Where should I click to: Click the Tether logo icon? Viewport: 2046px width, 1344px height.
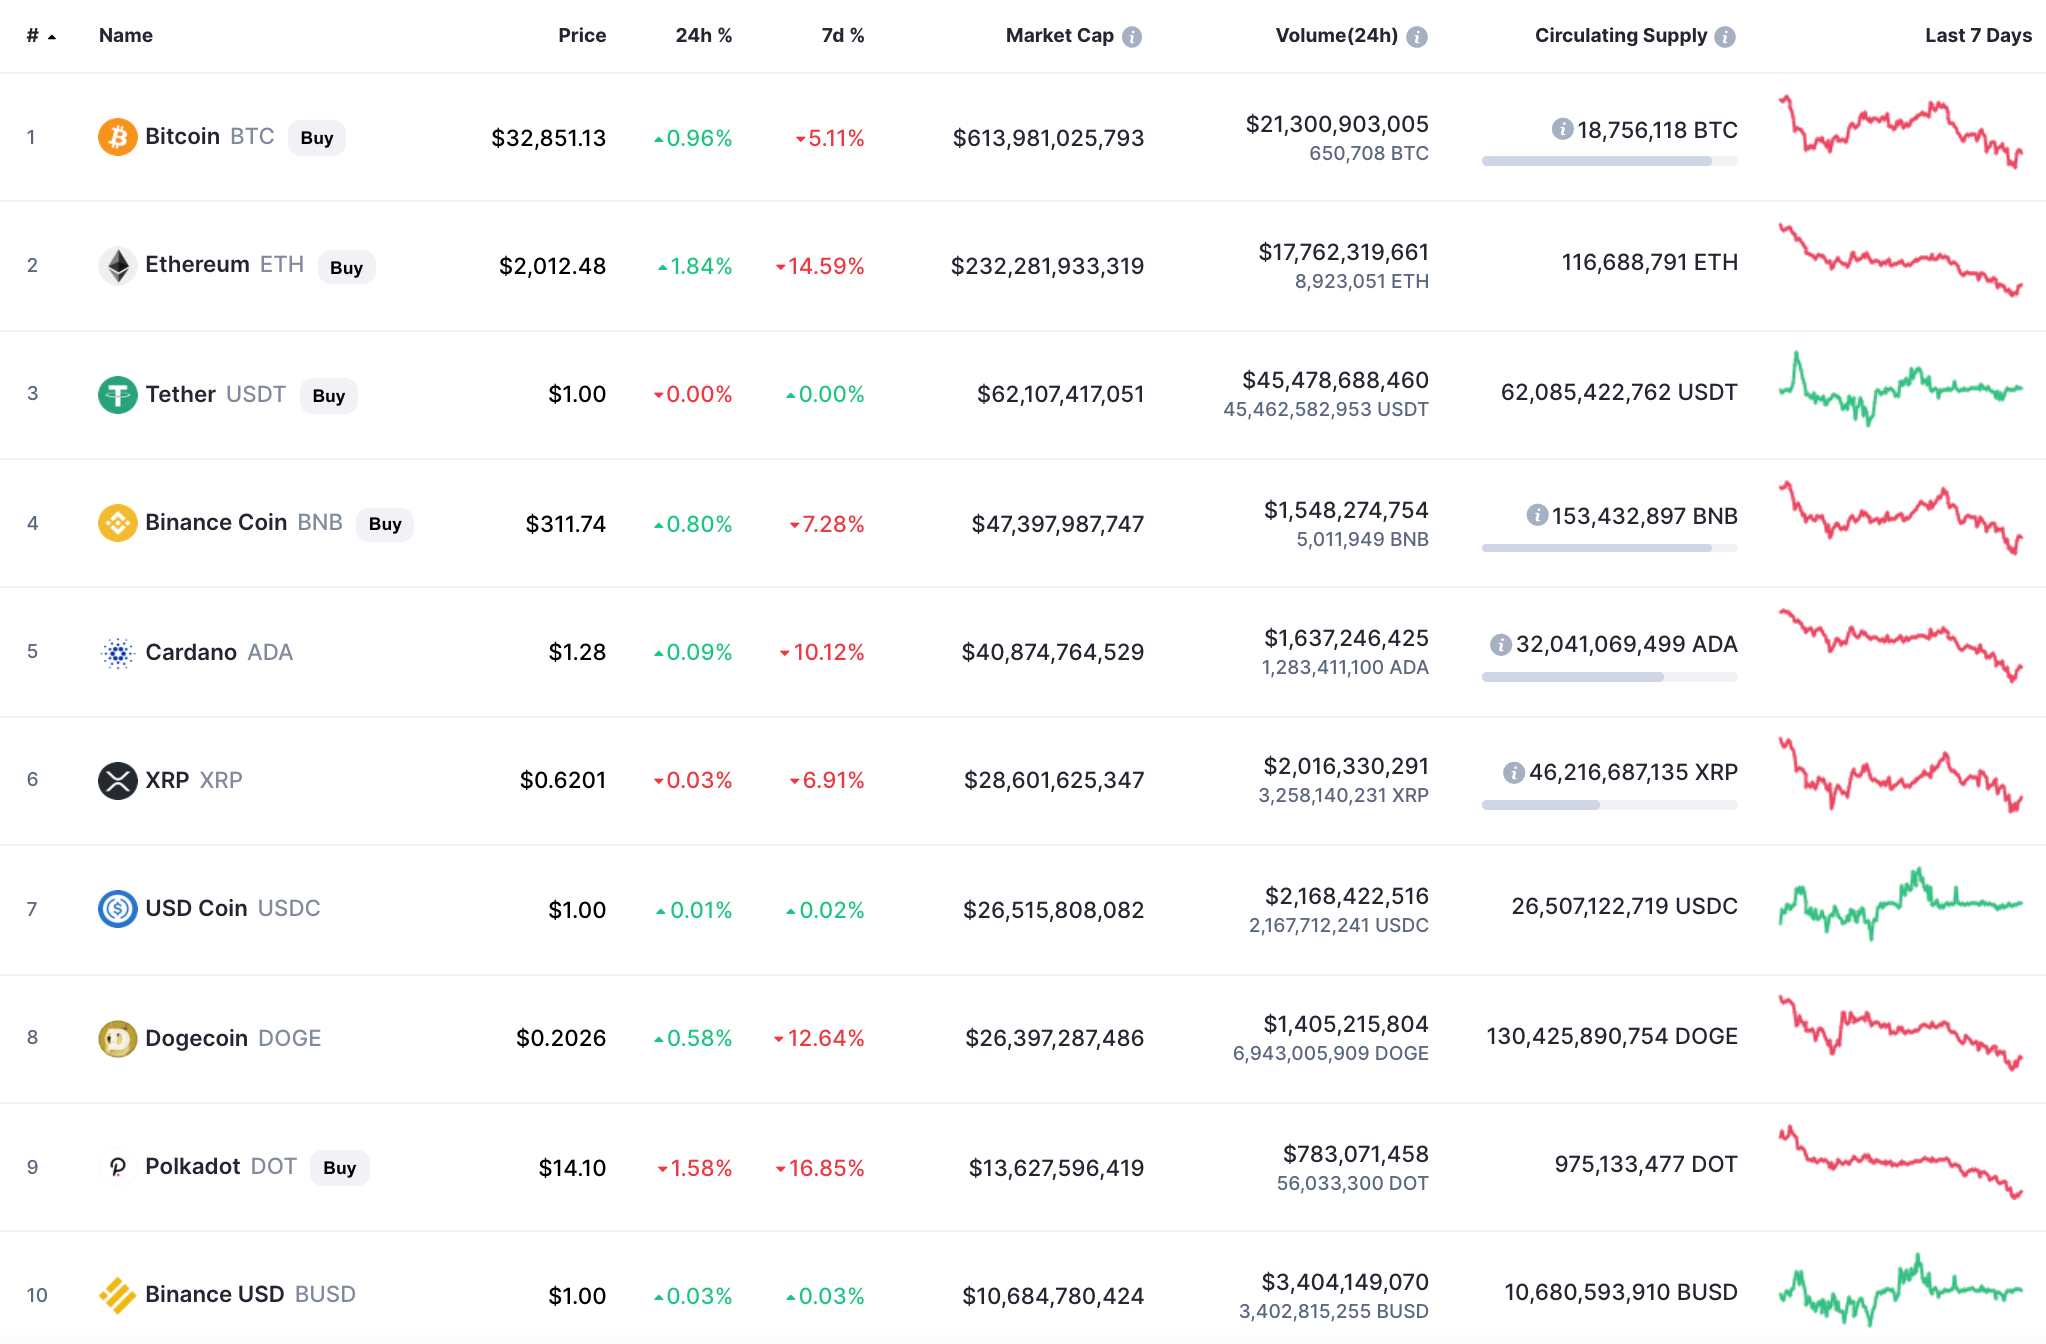118,394
